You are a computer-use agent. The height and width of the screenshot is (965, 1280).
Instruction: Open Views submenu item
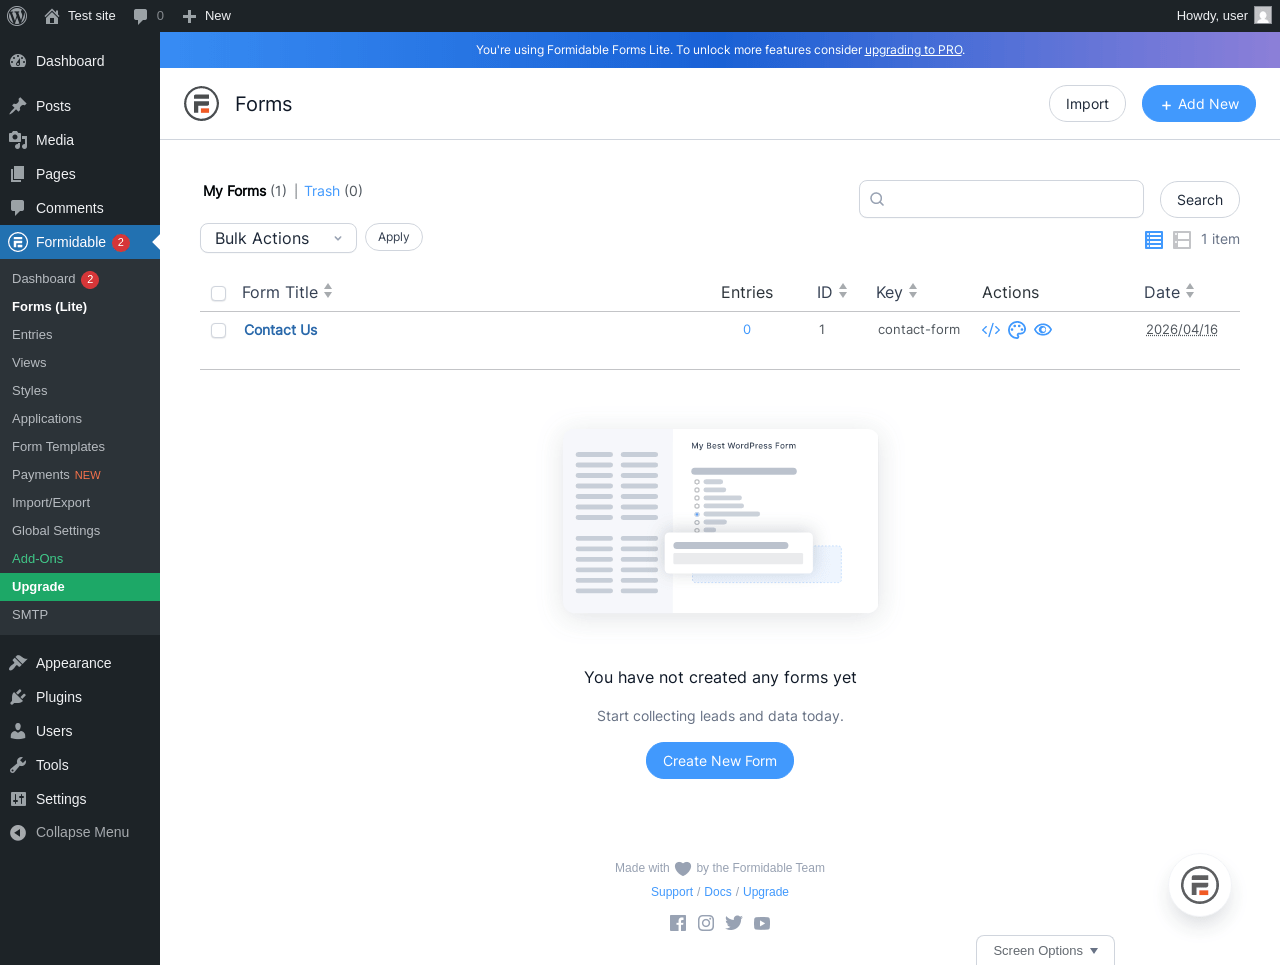(80, 363)
